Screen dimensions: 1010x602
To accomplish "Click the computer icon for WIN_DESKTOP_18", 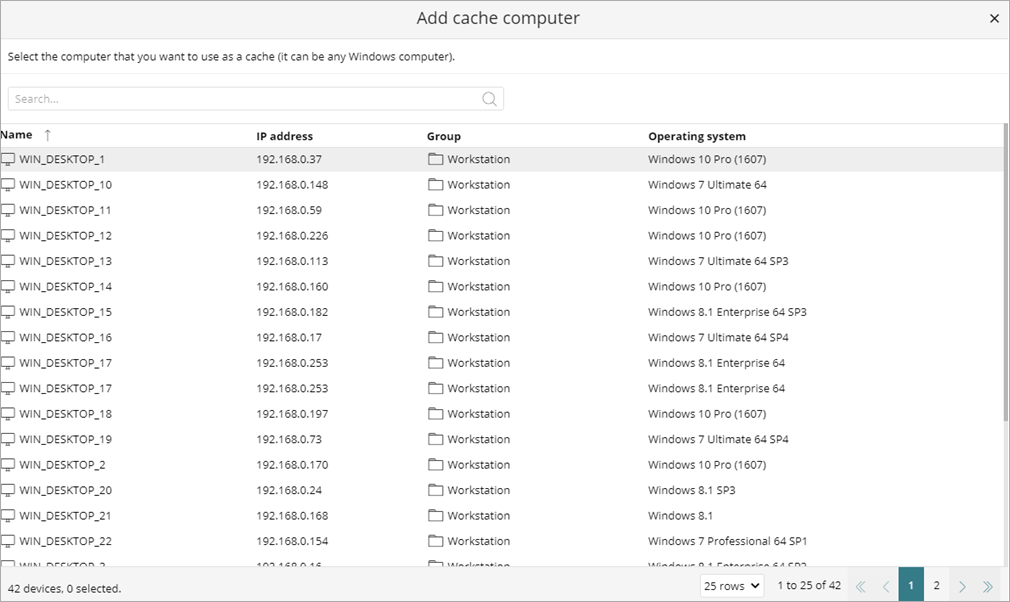I will [x=9, y=413].
